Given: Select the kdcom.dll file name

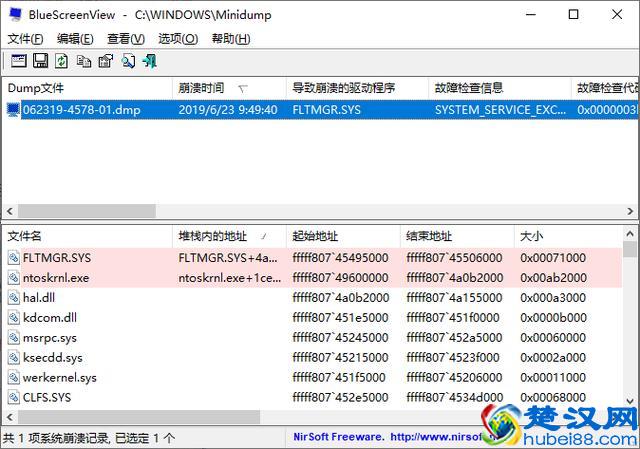Looking at the screenshot, I should 50,318.
